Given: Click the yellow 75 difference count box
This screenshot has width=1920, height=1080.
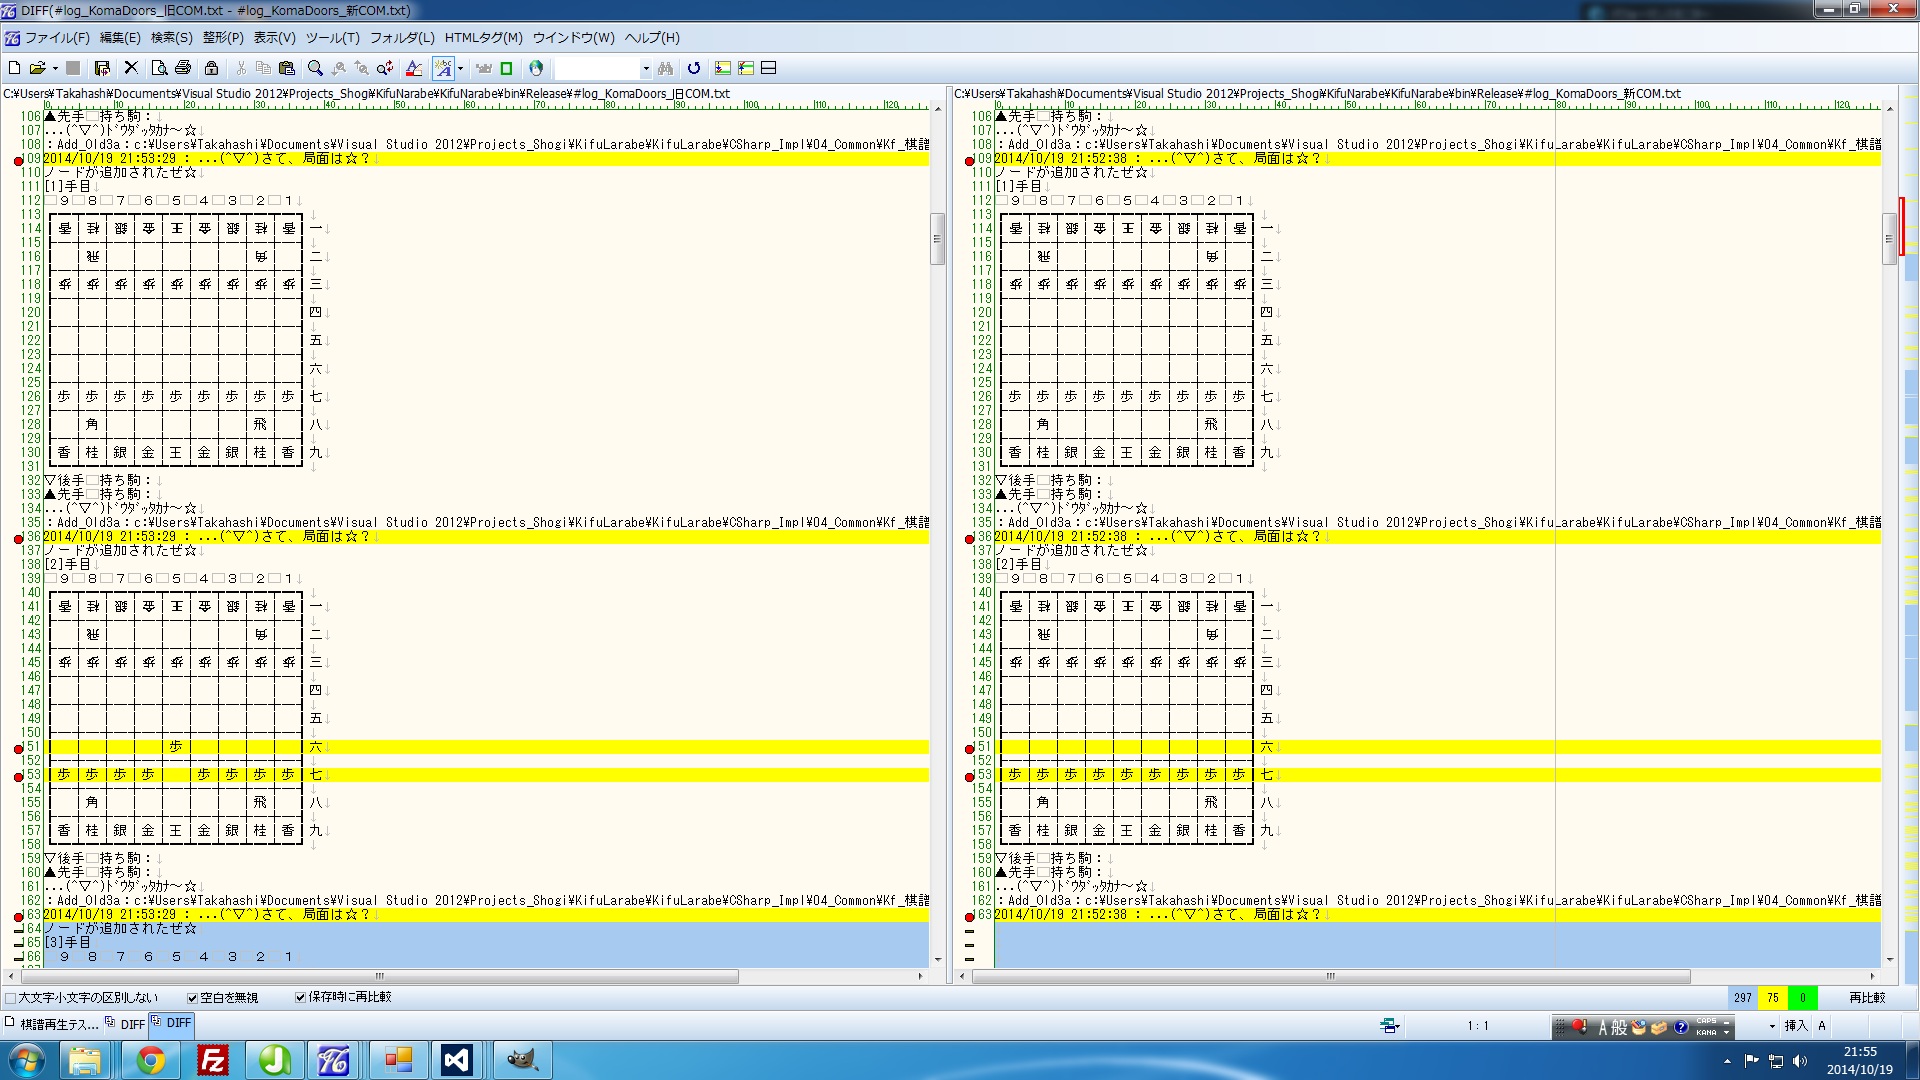Looking at the screenshot, I should coord(1772,998).
